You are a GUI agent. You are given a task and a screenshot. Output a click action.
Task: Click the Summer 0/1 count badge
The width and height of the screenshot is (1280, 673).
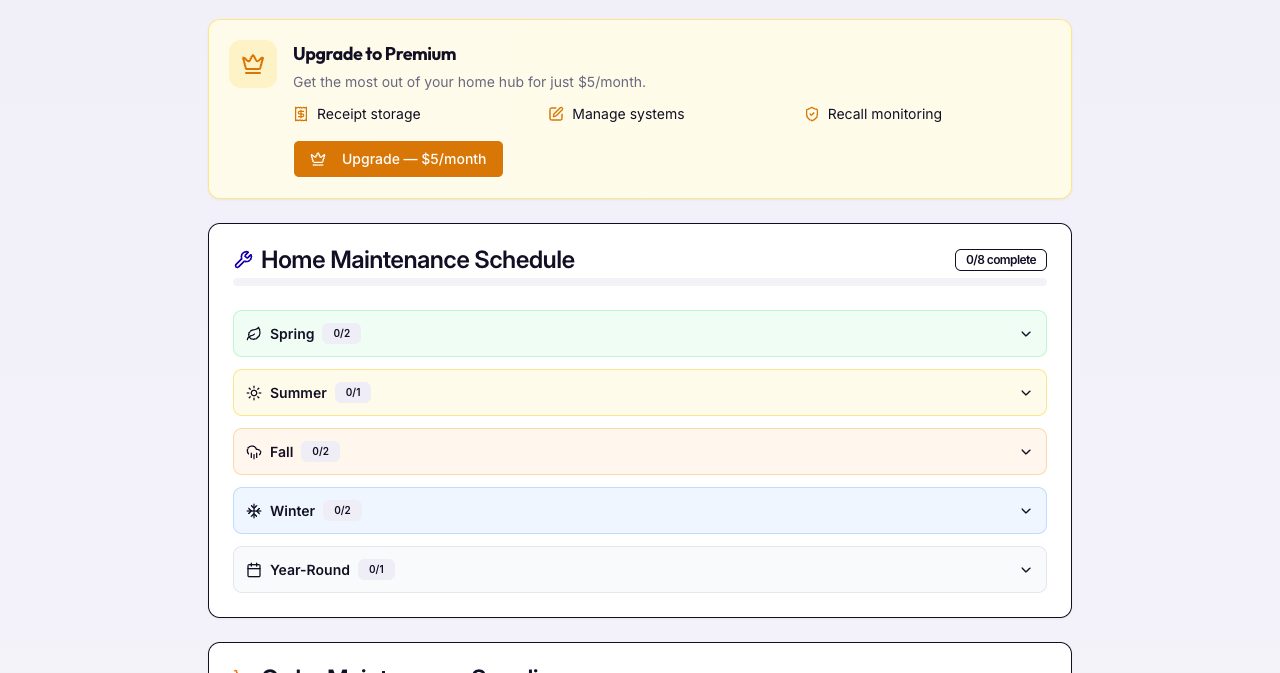tap(353, 393)
